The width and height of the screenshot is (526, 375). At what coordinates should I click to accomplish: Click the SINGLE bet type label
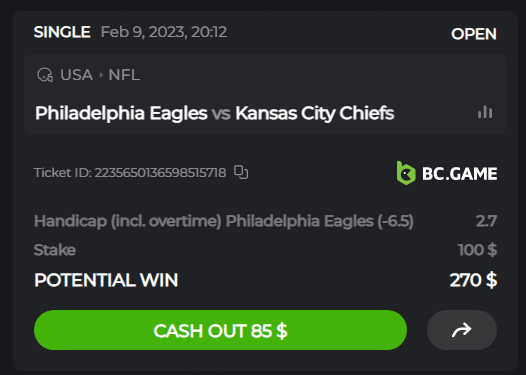pos(62,32)
